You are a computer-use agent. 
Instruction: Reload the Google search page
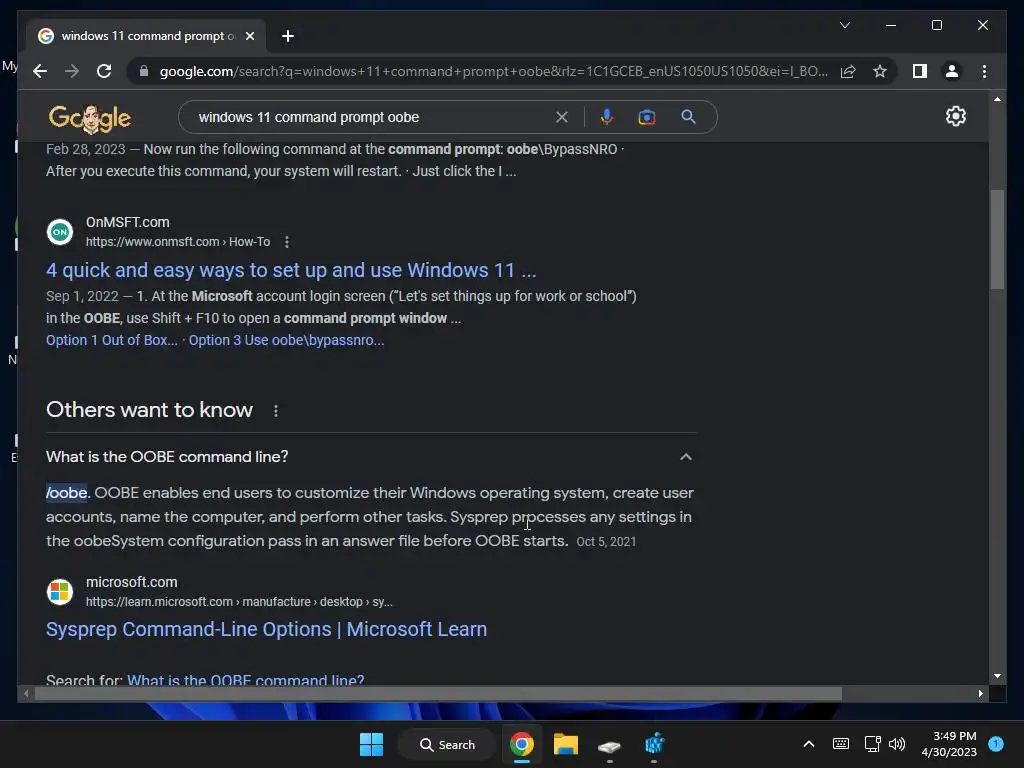pos(104,71)
